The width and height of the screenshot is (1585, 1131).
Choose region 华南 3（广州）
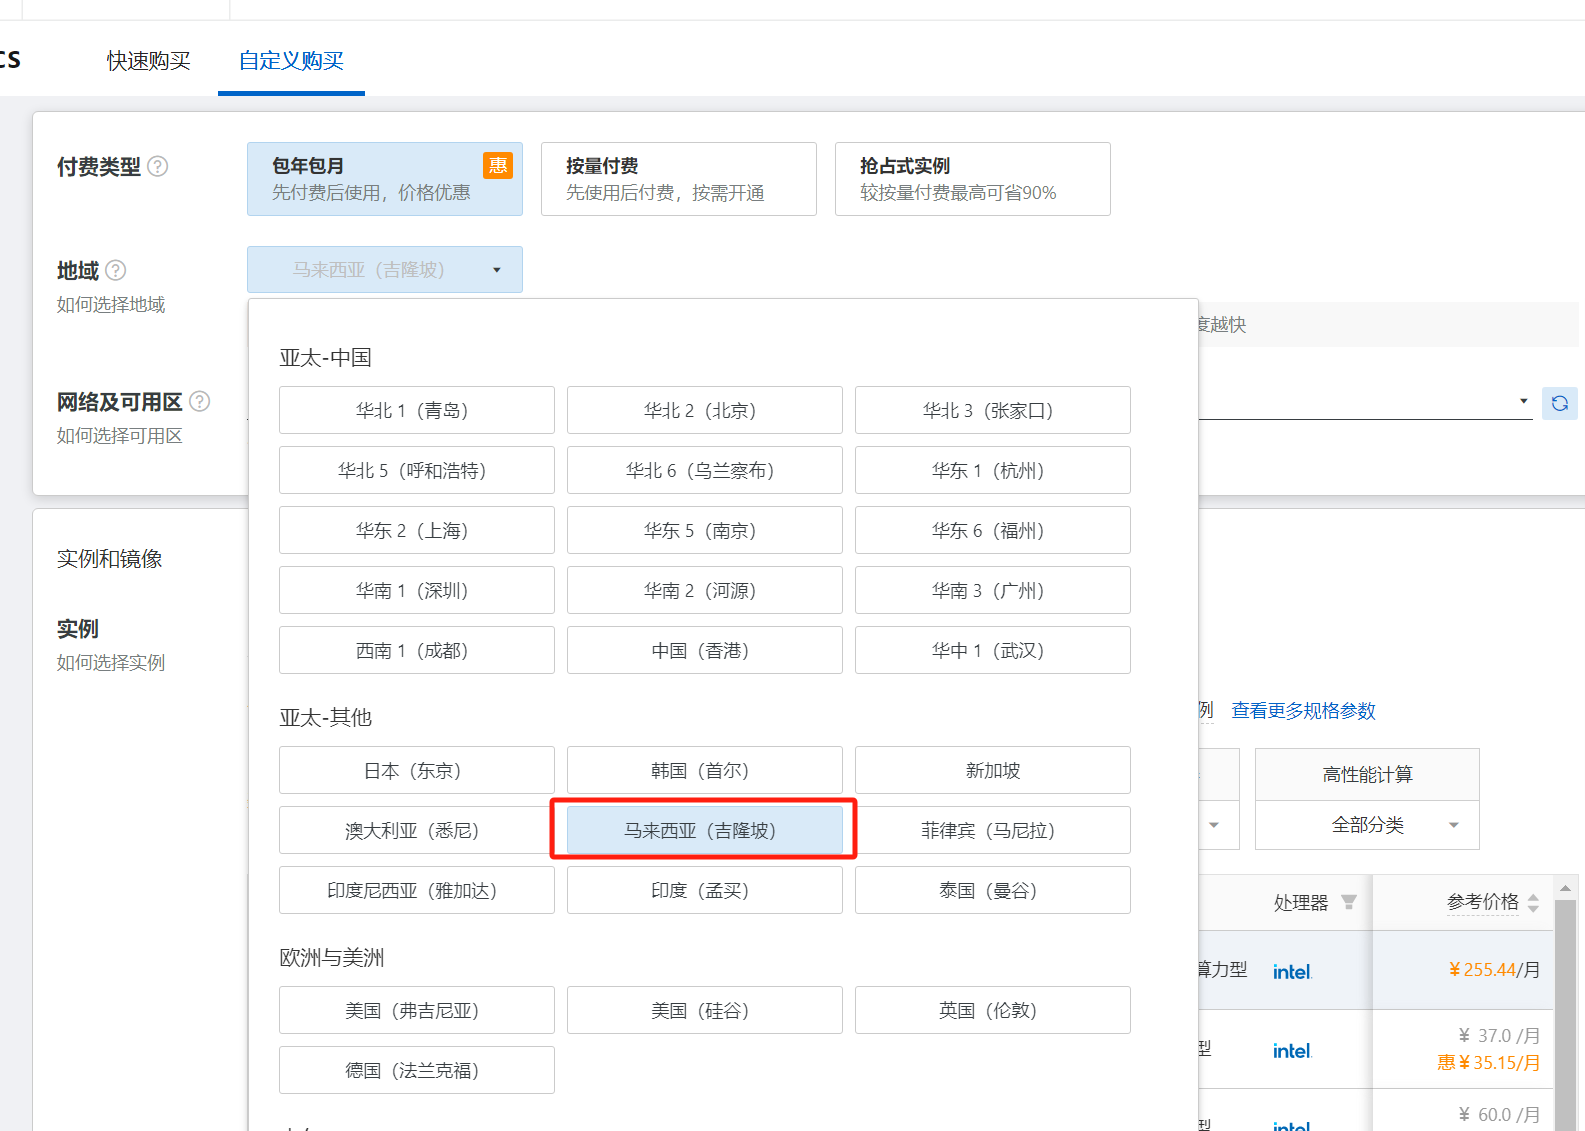pyautogui.click(x=993, y=590)
